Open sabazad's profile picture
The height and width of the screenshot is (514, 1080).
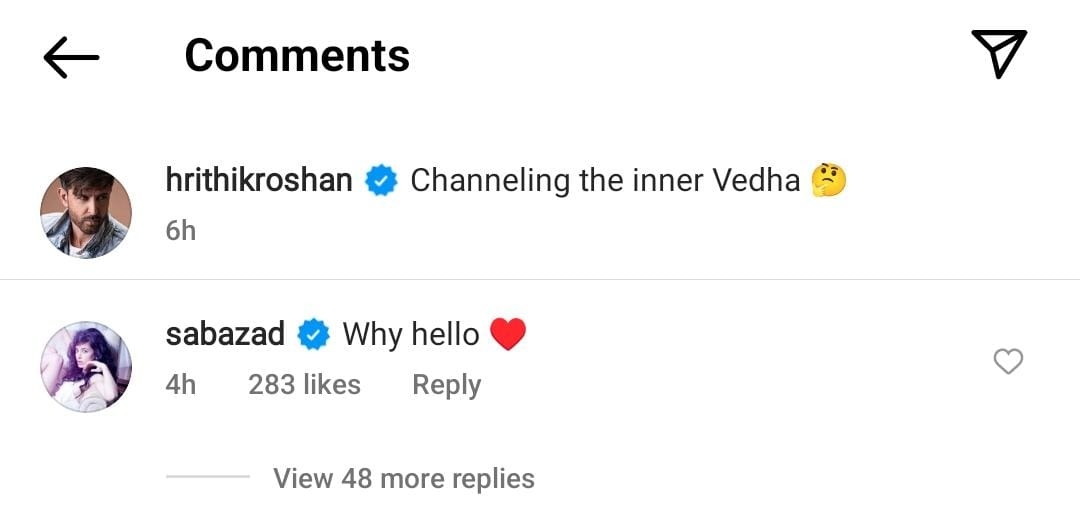pos(86,366)
